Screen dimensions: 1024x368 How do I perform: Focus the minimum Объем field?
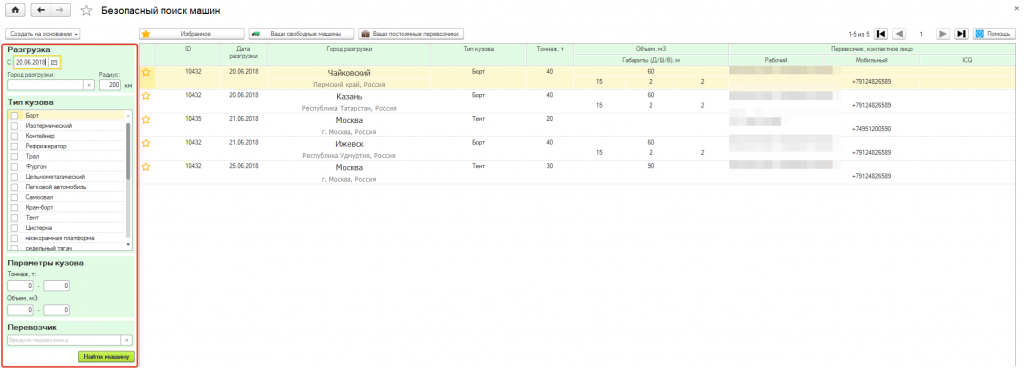pos(20,310)
